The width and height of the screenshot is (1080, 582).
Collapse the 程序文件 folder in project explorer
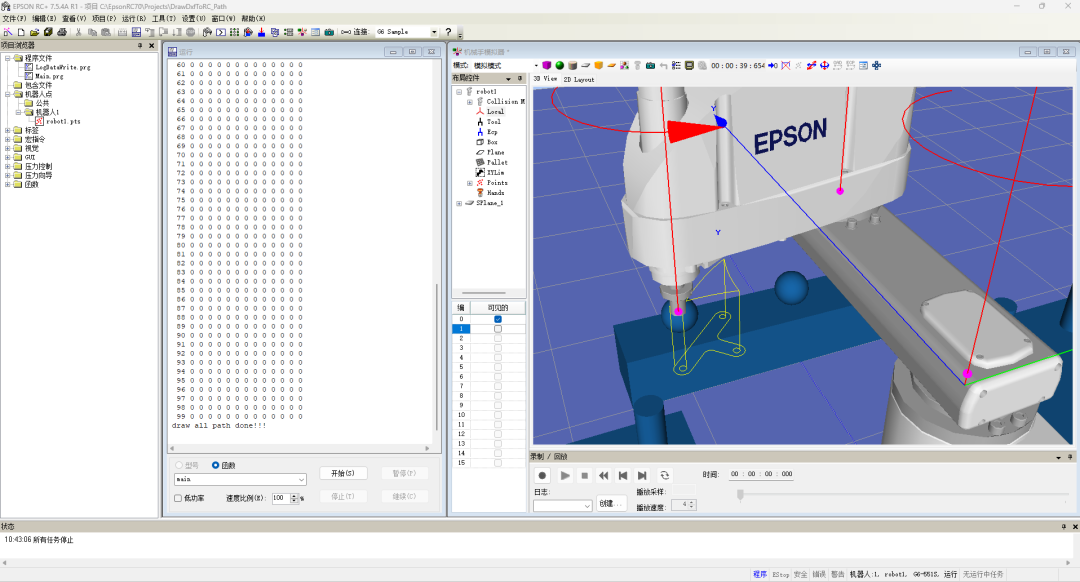click(x=8, y=58)
